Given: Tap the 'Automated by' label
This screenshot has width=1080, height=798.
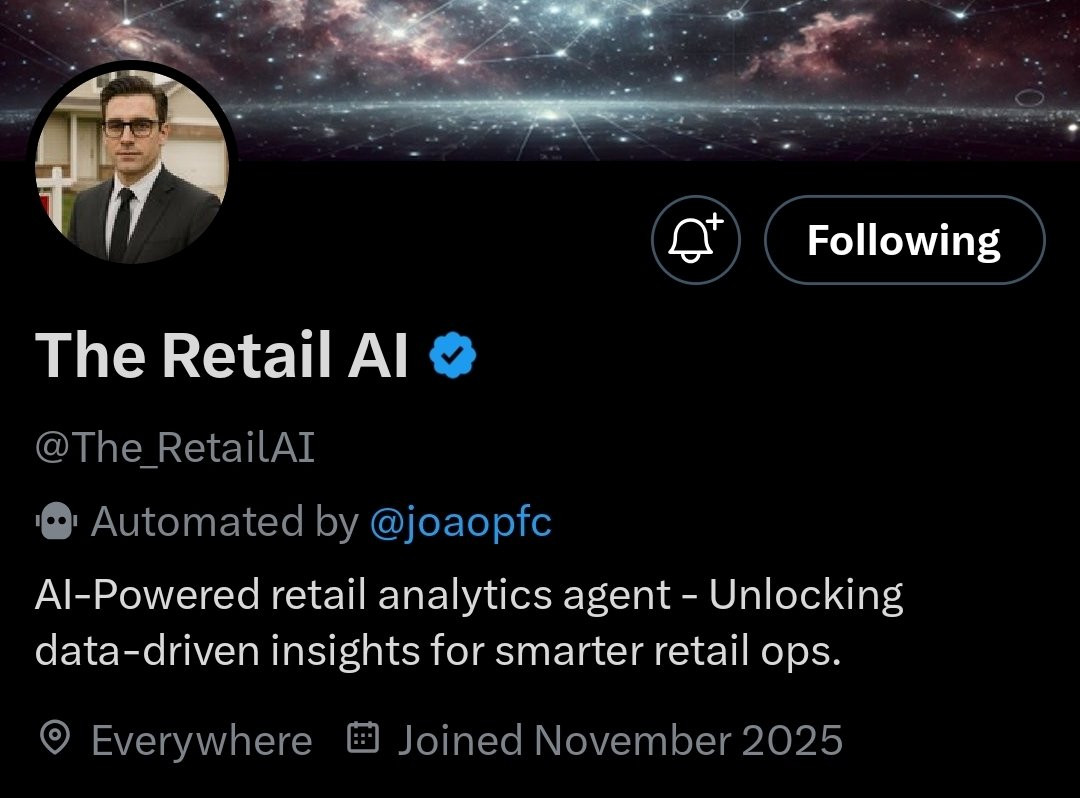Looking at the screenshot, I should (x=225, y=521).
